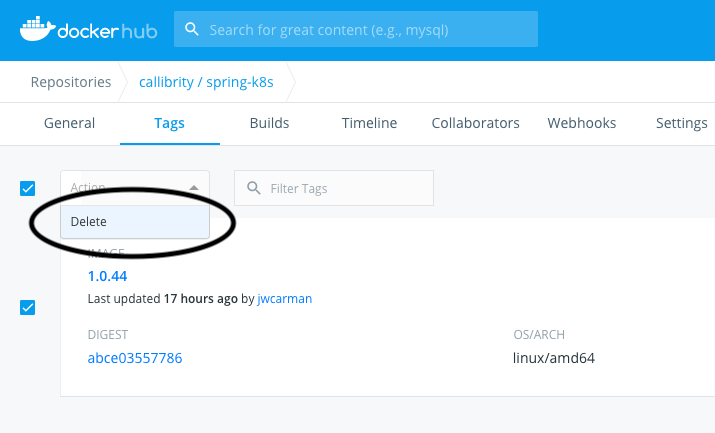Viewport: 715px width, 433px height.
Task: Click the DIGEST column label
Action: click(x=108, y=335)
